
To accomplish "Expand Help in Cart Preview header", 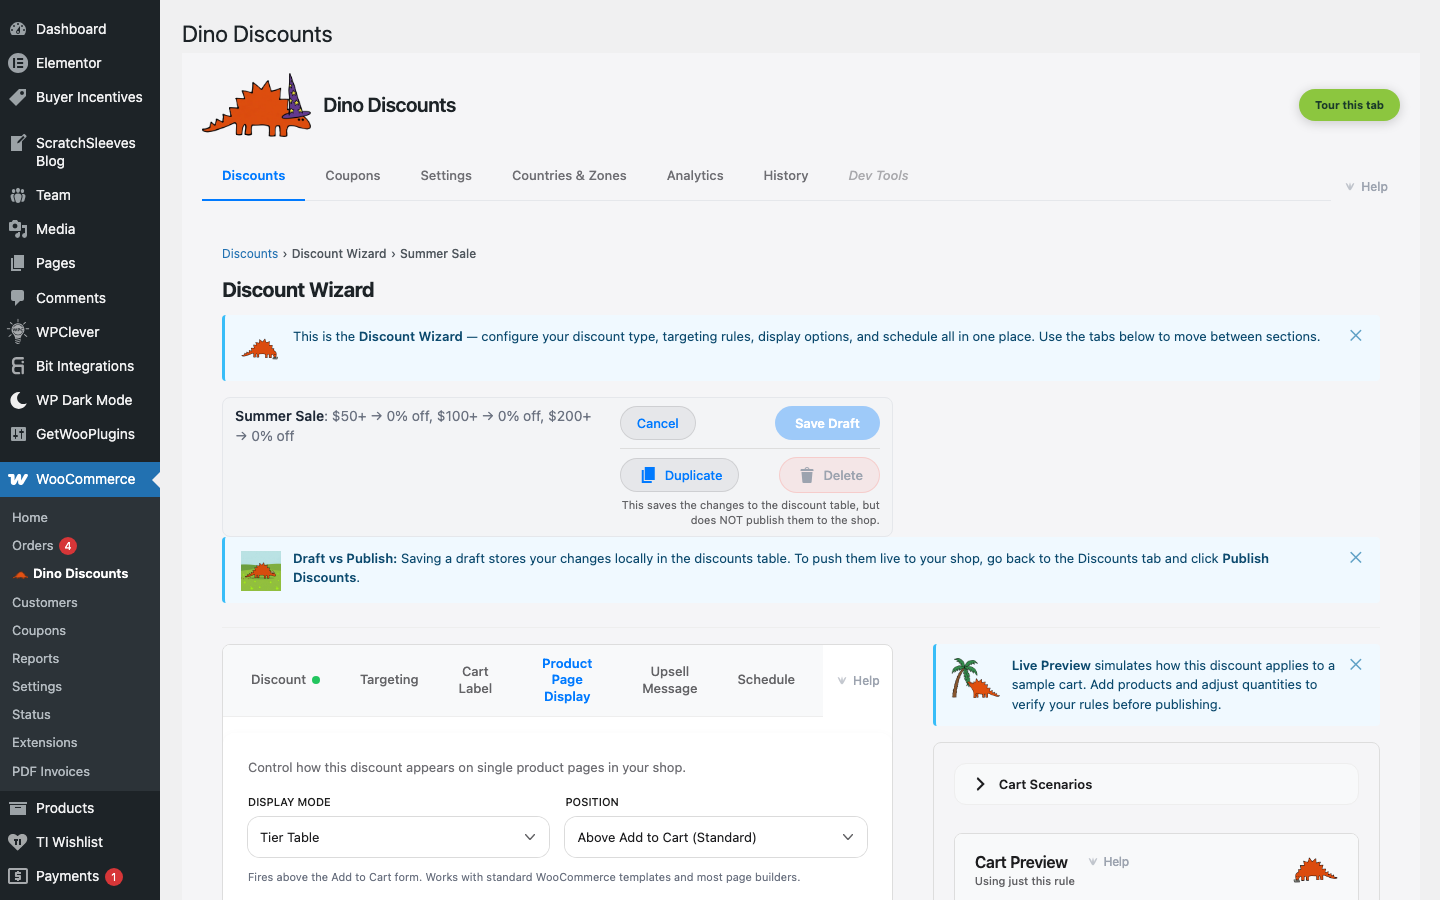I will click(x=1108, y=862).
